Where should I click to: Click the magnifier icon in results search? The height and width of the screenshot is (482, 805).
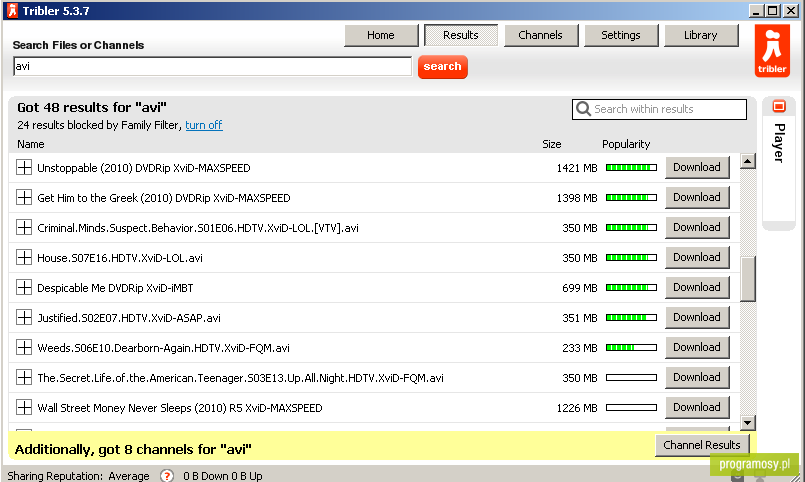[x=583, y=109]
